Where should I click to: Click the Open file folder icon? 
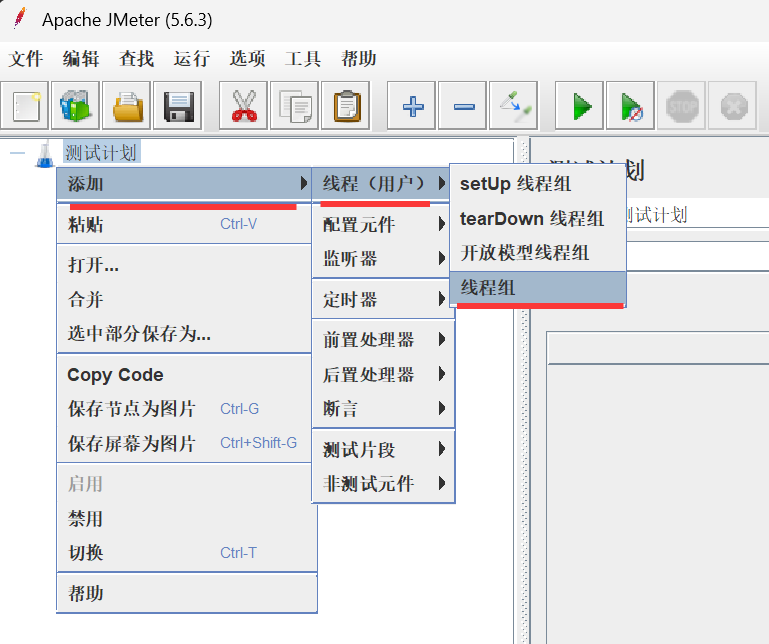[127, 106]
